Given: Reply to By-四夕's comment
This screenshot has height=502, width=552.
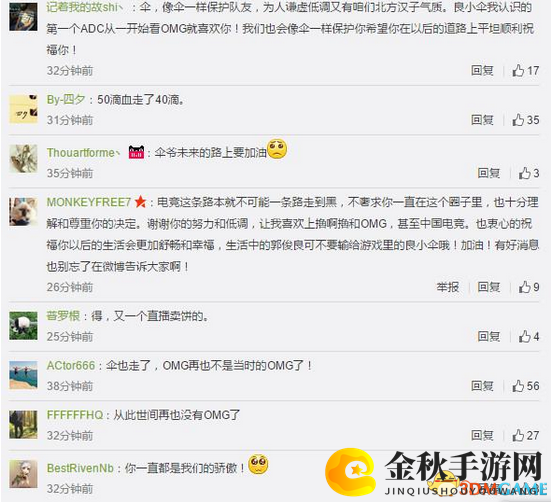Looking at the screenshot, I should coord(482,120).
